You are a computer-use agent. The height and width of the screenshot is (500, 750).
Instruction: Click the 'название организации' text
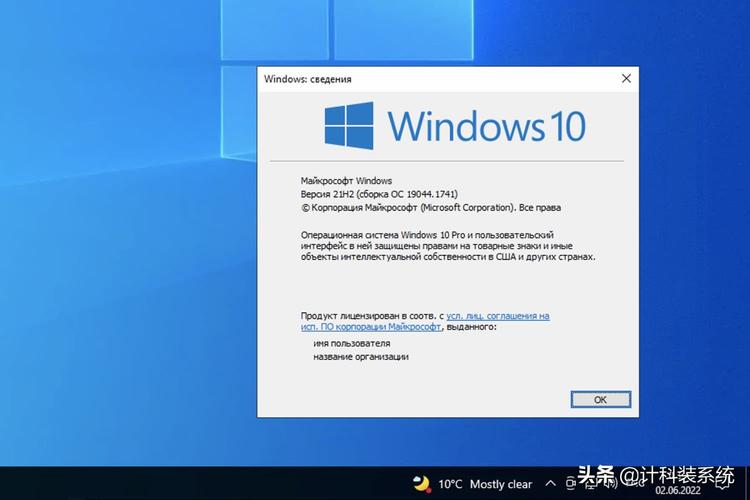pyautogui.click(x=361, y=357)
